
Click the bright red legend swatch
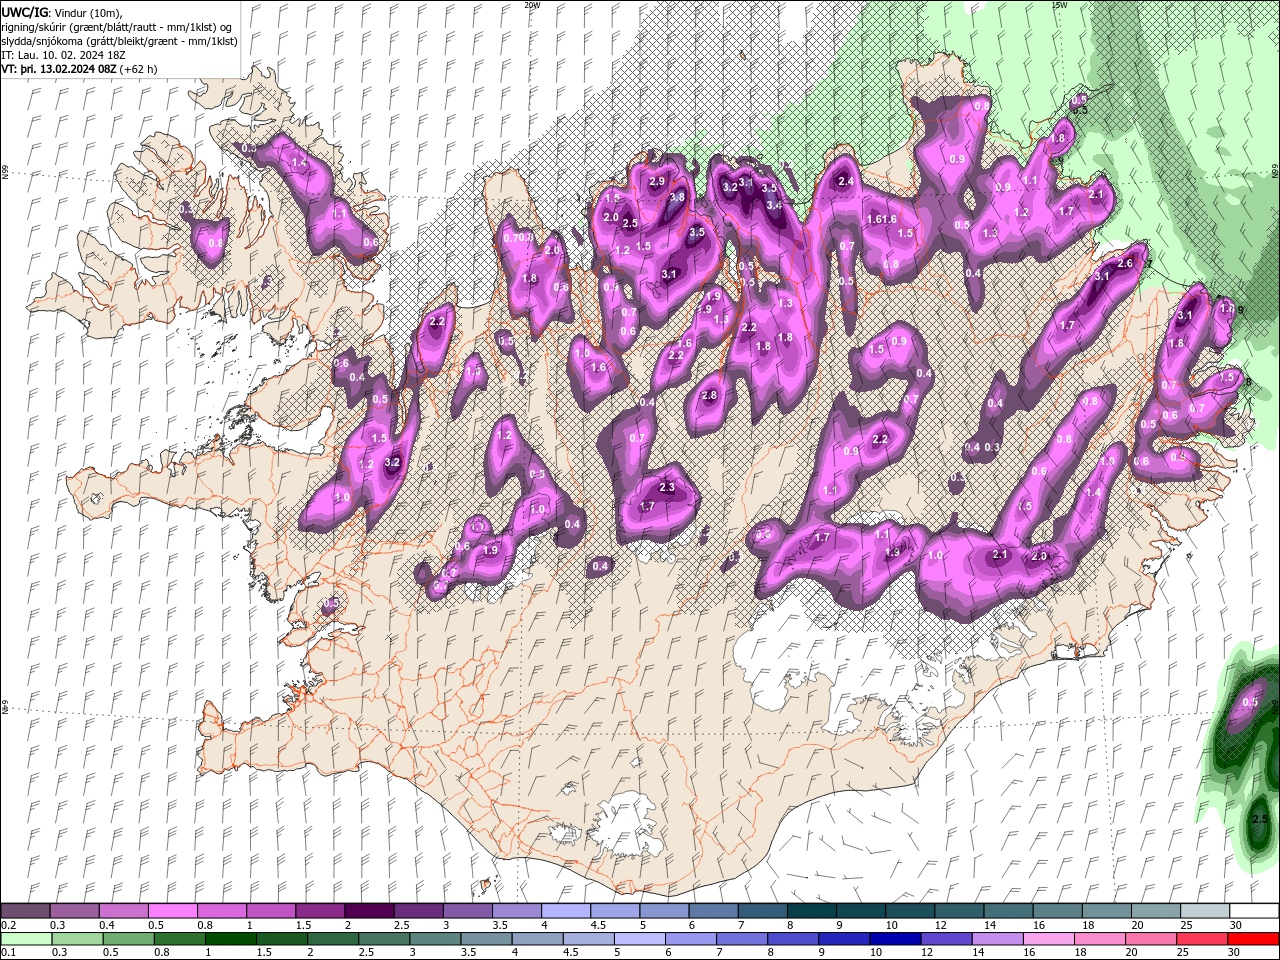[1254, 939]
